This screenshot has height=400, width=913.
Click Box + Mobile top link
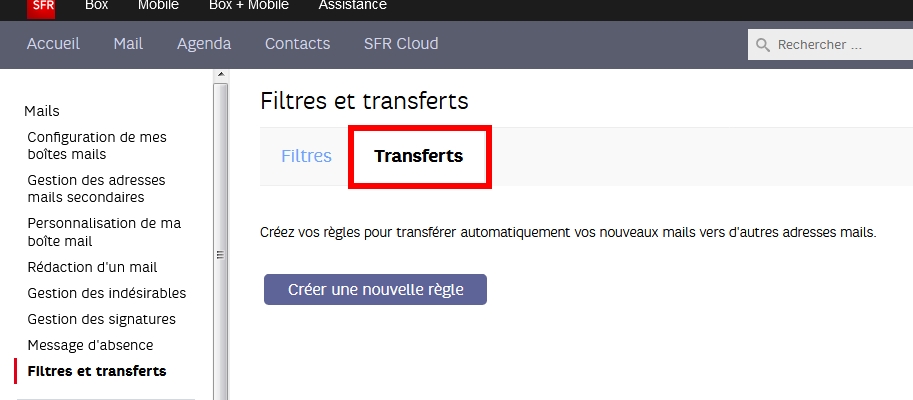click(249, 6)
